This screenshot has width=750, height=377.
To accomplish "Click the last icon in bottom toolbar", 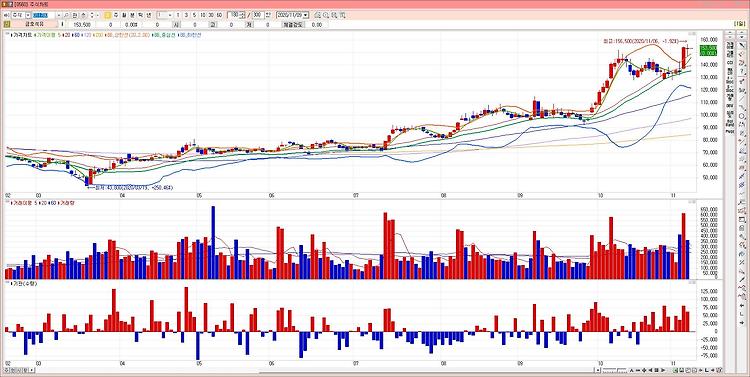I will (x=720, y=370).
